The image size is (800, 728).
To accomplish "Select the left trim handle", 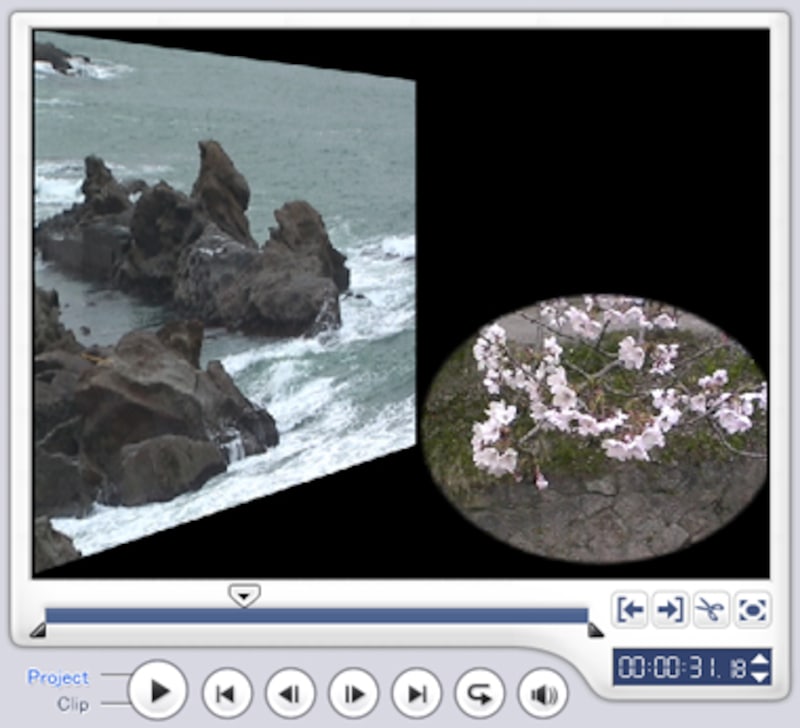I will click(38, 630).
